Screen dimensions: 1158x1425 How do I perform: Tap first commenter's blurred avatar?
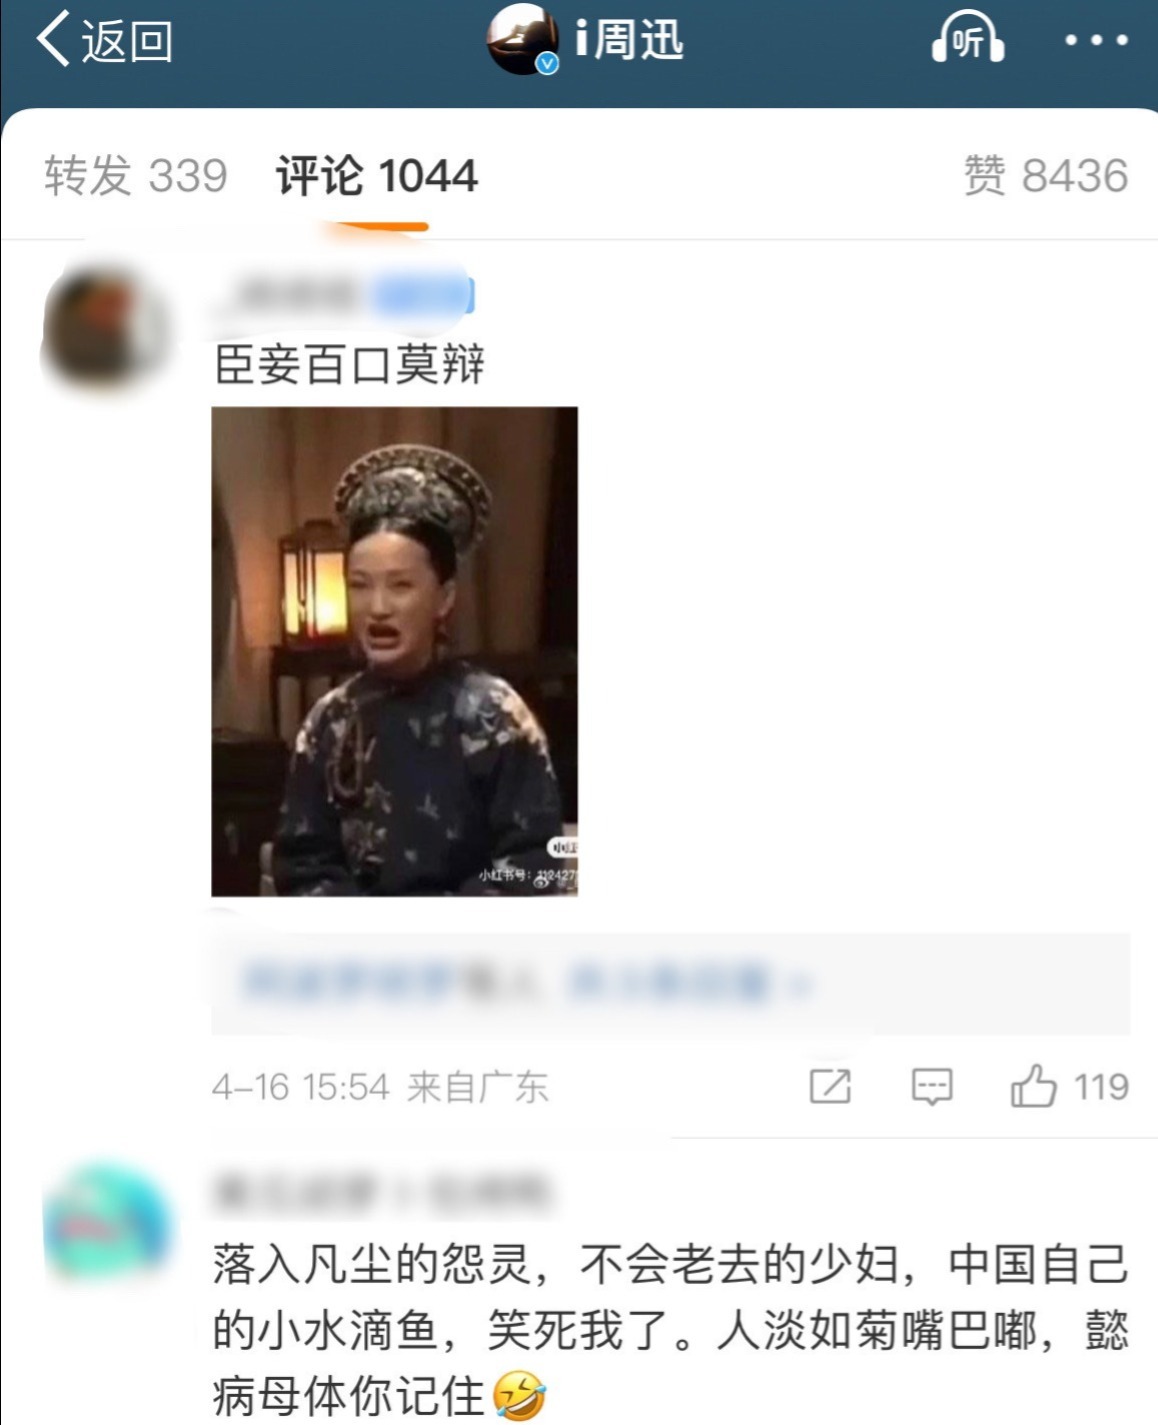tap(105, 327)
